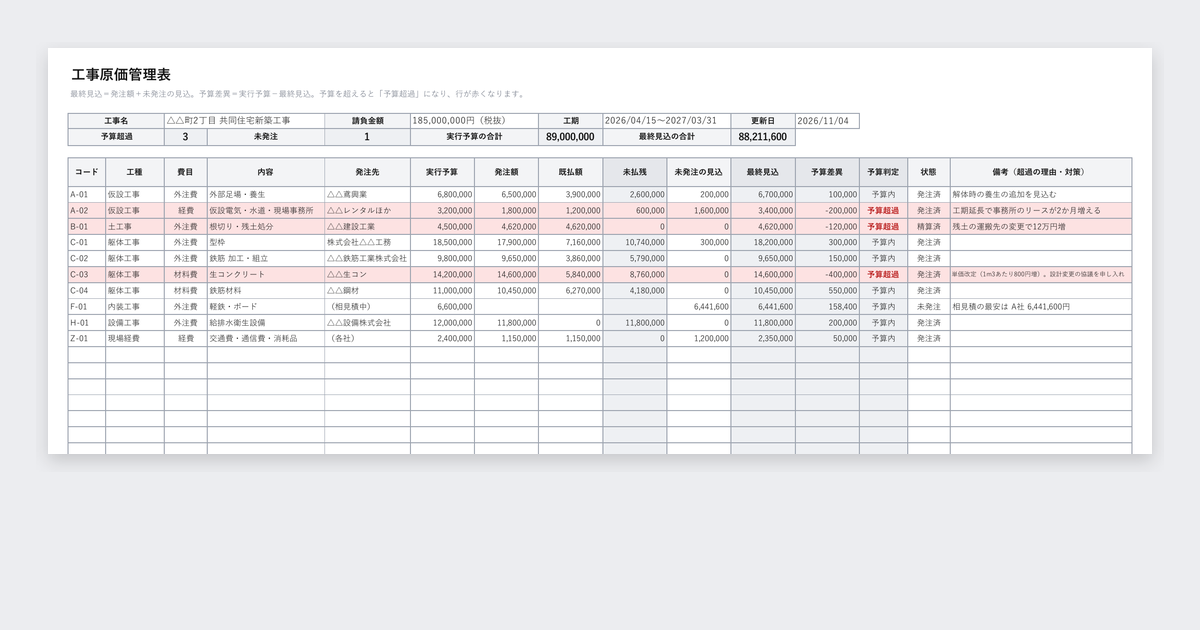Click the 発注先 column header

coord(367,172)
